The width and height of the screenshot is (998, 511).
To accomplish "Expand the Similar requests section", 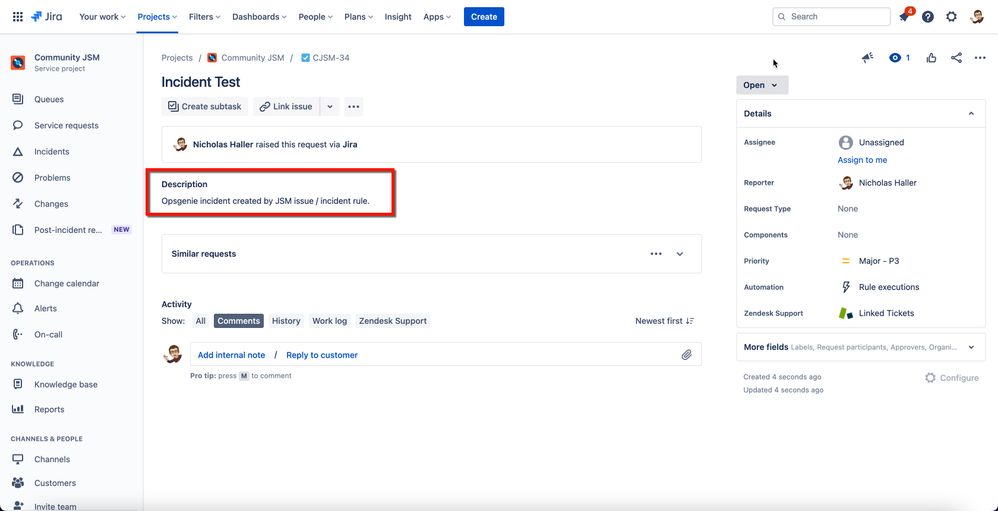I will pos(680,254).
